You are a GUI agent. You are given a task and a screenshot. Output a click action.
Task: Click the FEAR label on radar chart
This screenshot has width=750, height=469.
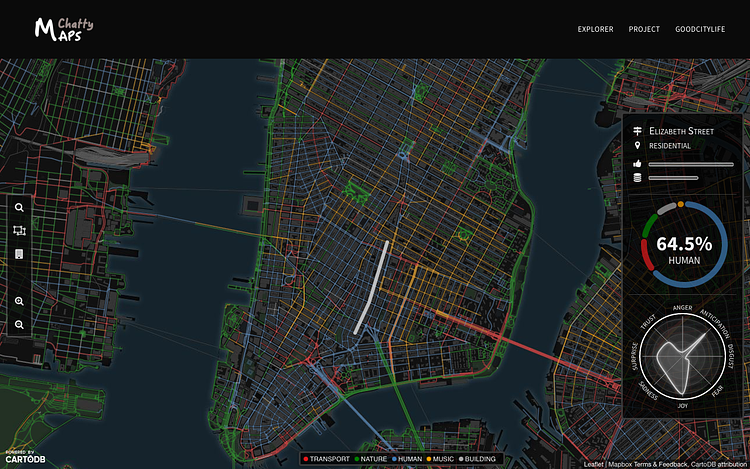(717, 391)
